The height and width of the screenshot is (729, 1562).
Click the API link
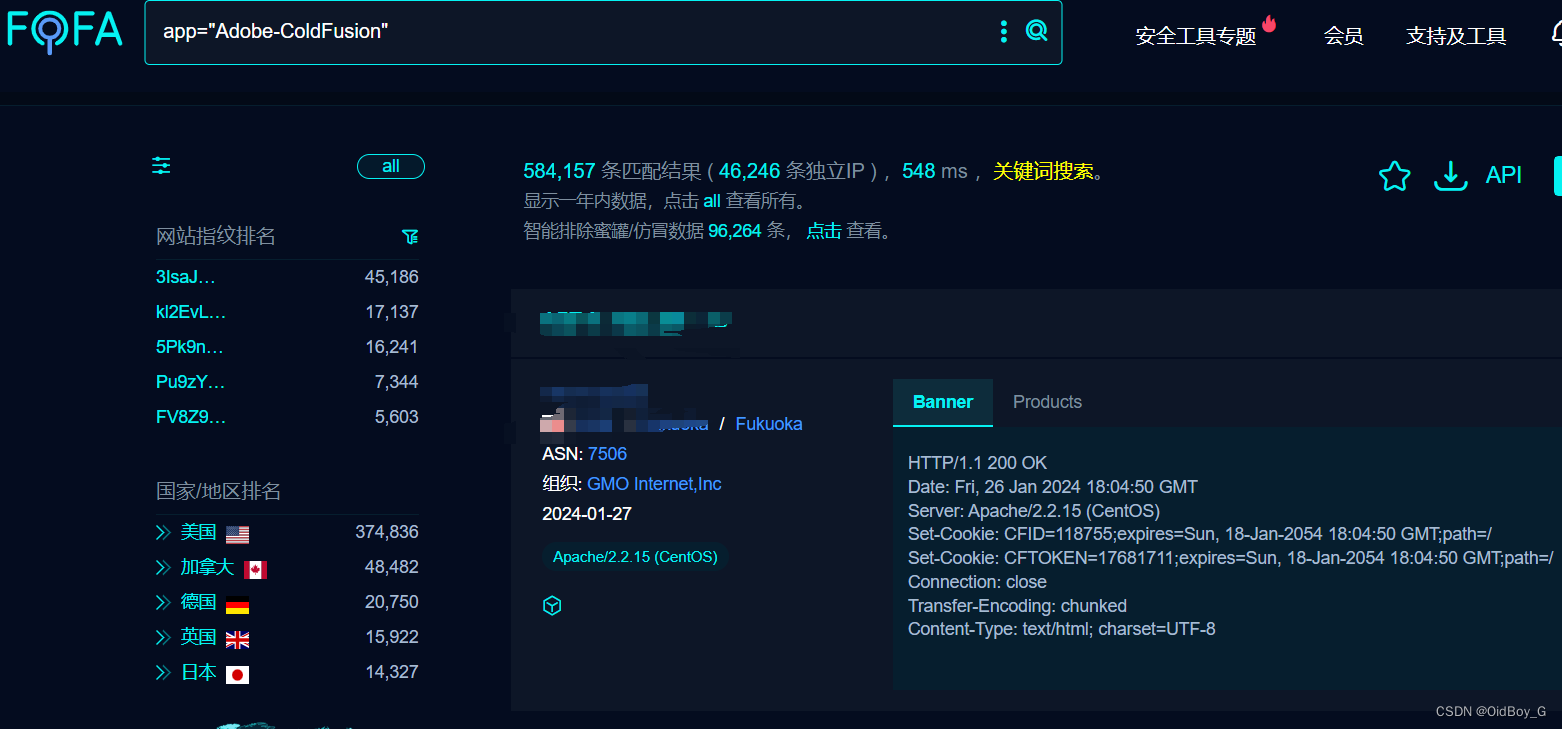point(1503,175)
